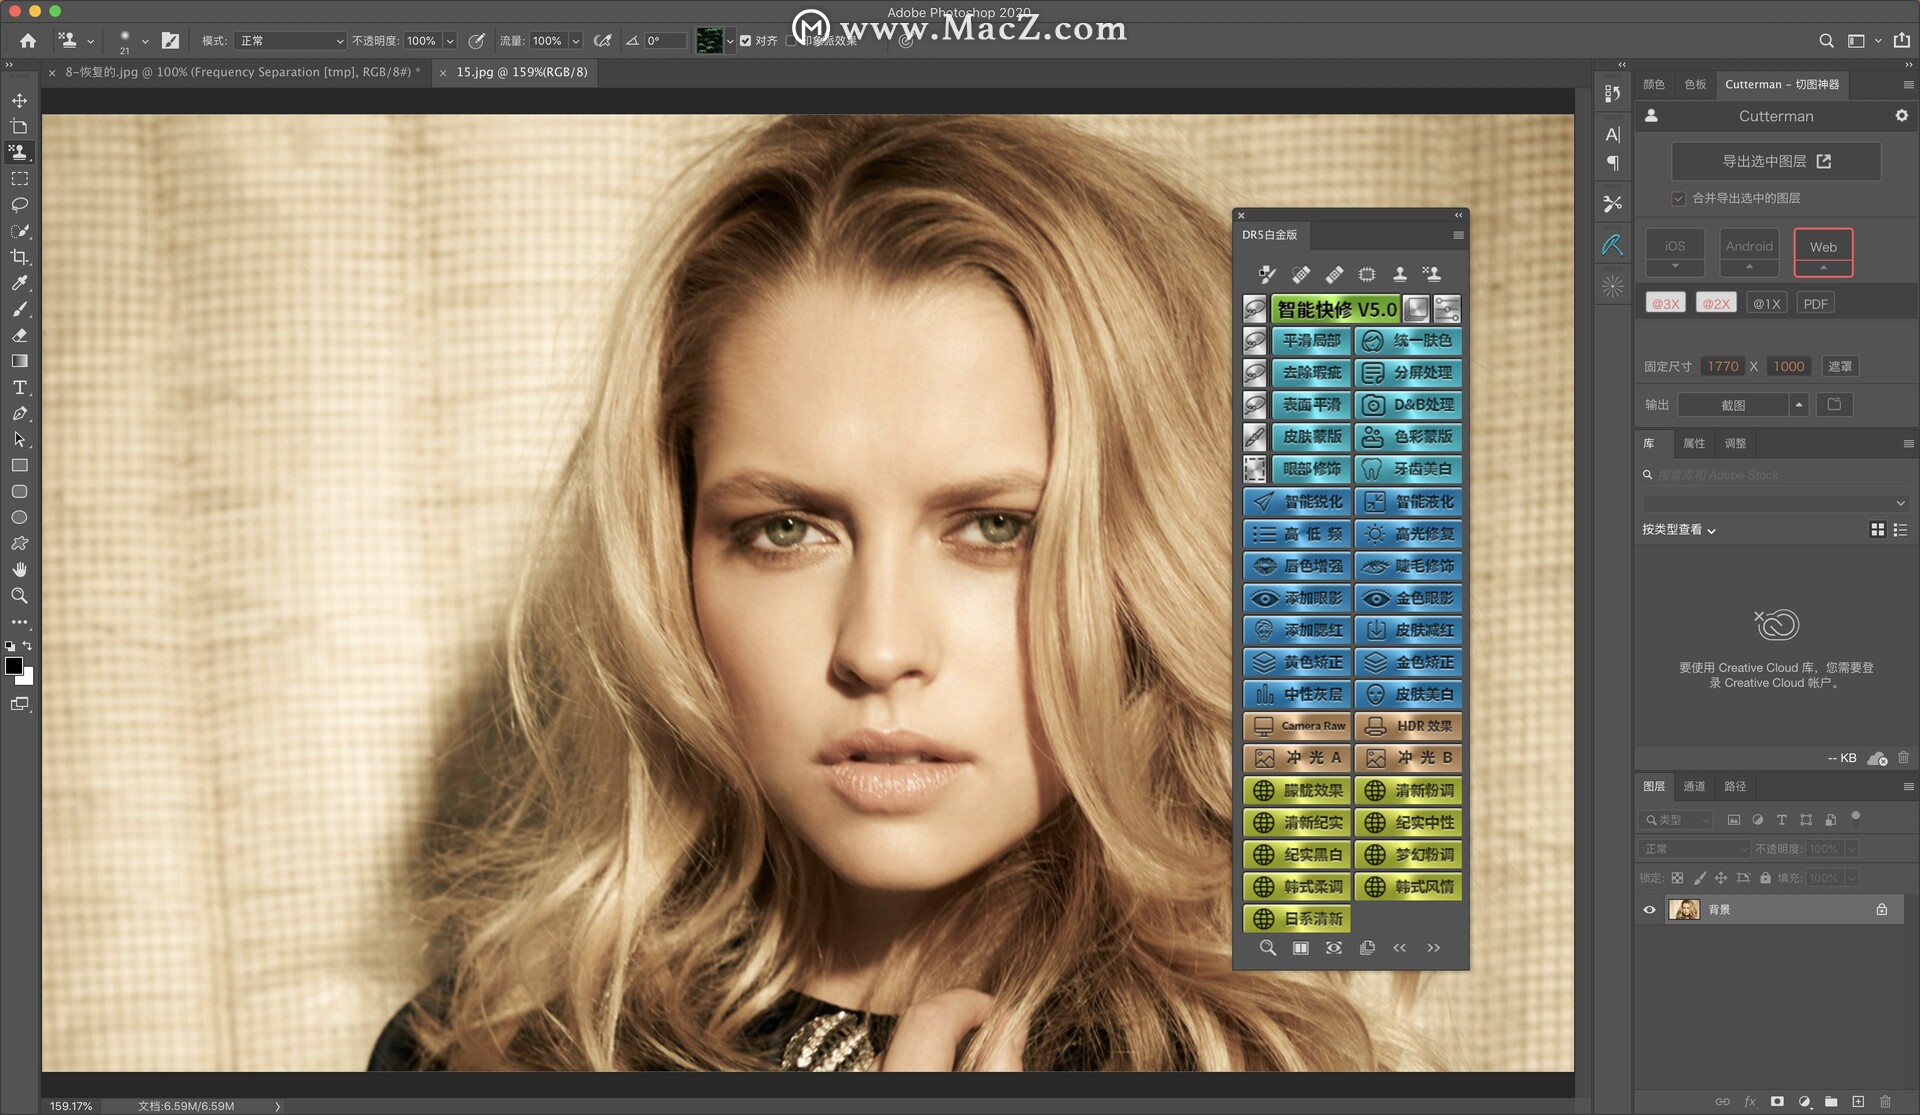
Task: Select the Move tool
Action: [19, 101]
